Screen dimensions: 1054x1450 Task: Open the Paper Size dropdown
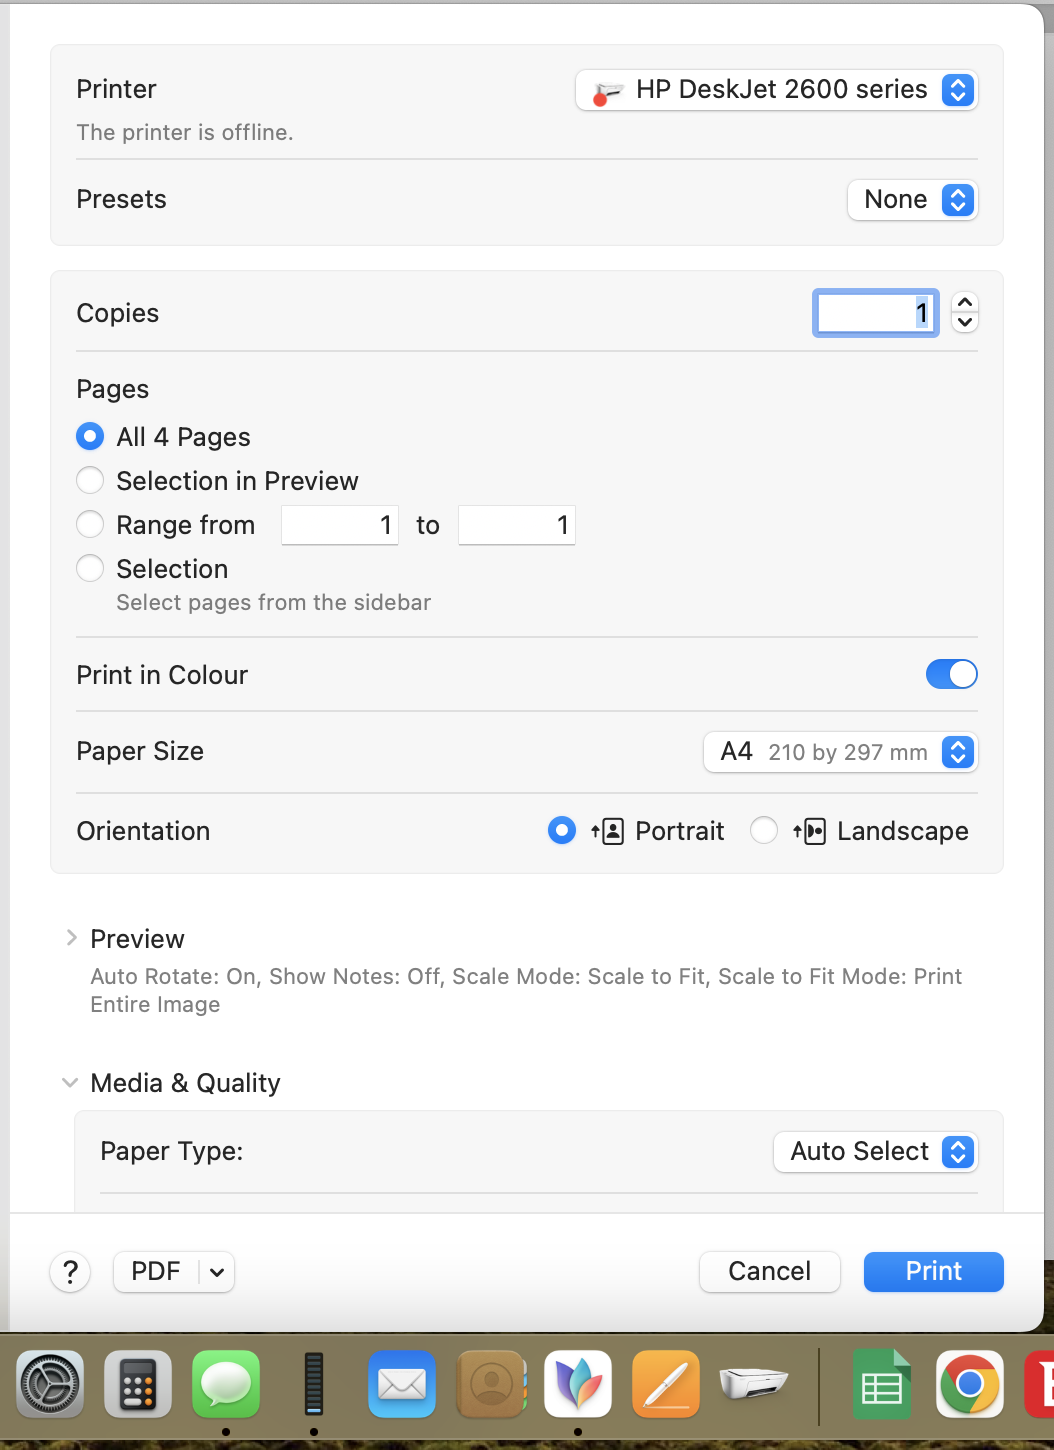pos(840,752)
